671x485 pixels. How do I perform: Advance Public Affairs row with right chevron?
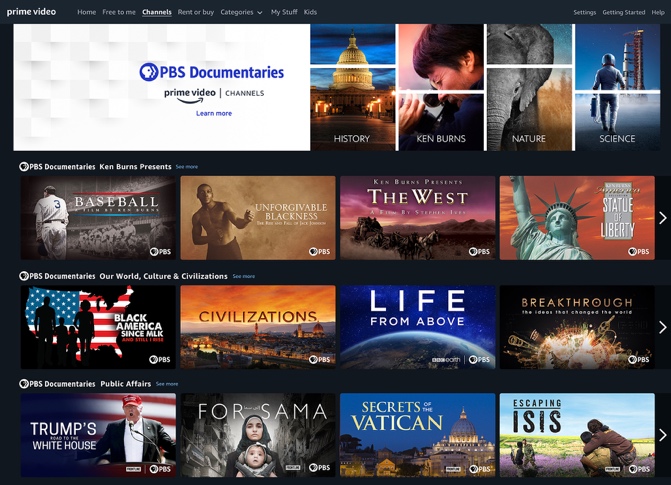pos(663,435)
